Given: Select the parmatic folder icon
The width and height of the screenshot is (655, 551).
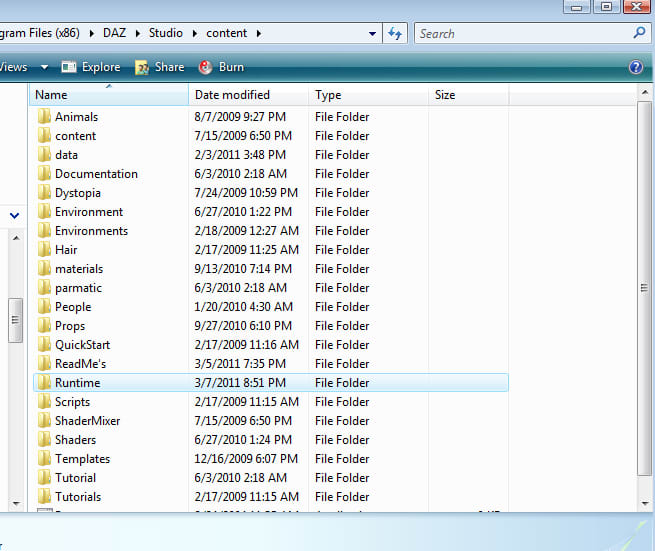Looking at the screenshot, I should tap(44, 288).
